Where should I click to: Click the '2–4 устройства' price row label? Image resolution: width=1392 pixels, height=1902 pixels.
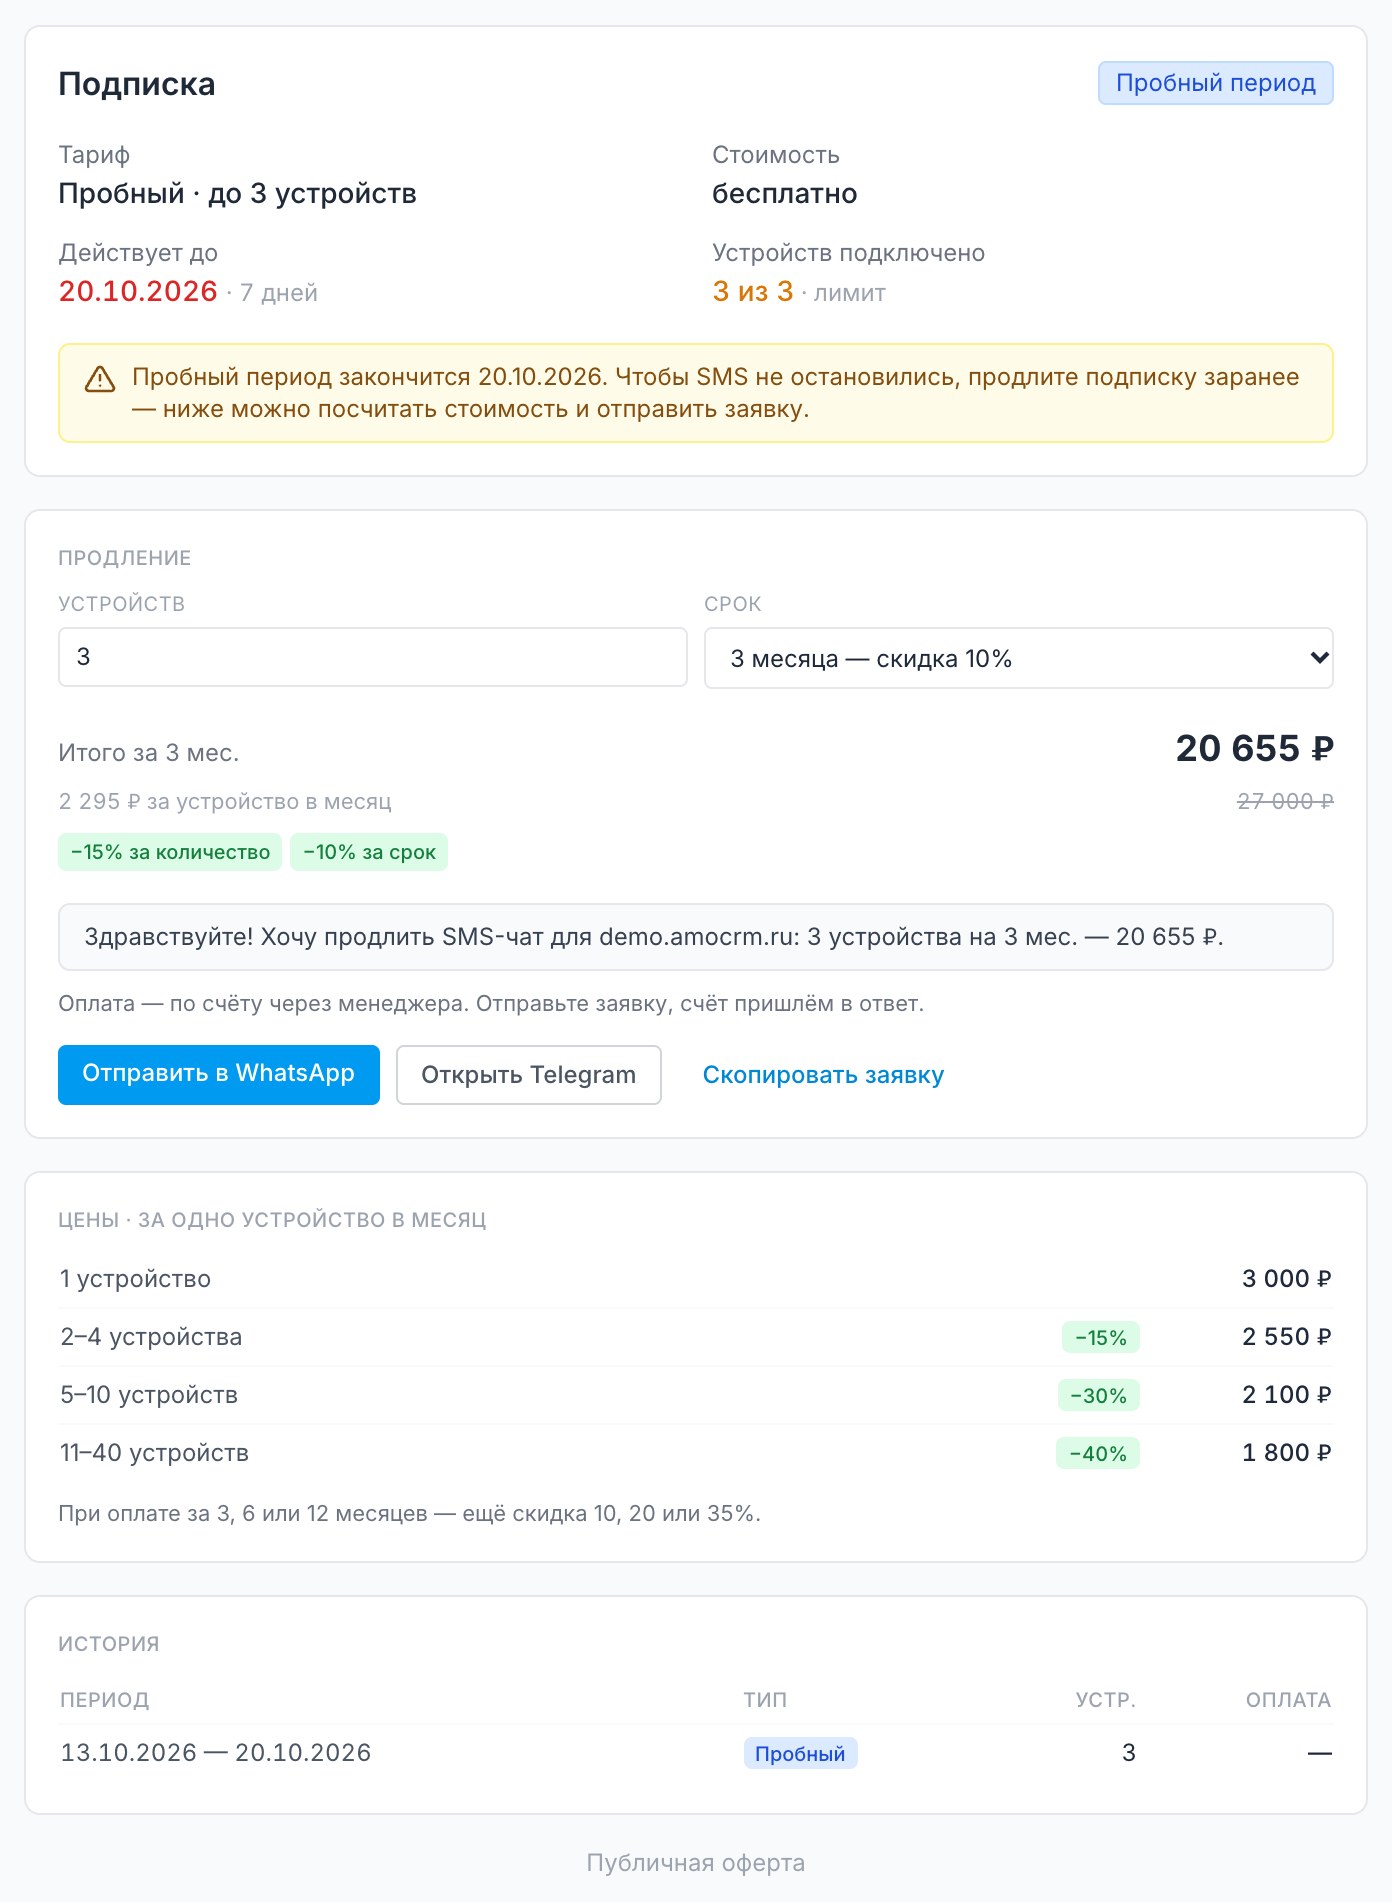coord(151,1337)
